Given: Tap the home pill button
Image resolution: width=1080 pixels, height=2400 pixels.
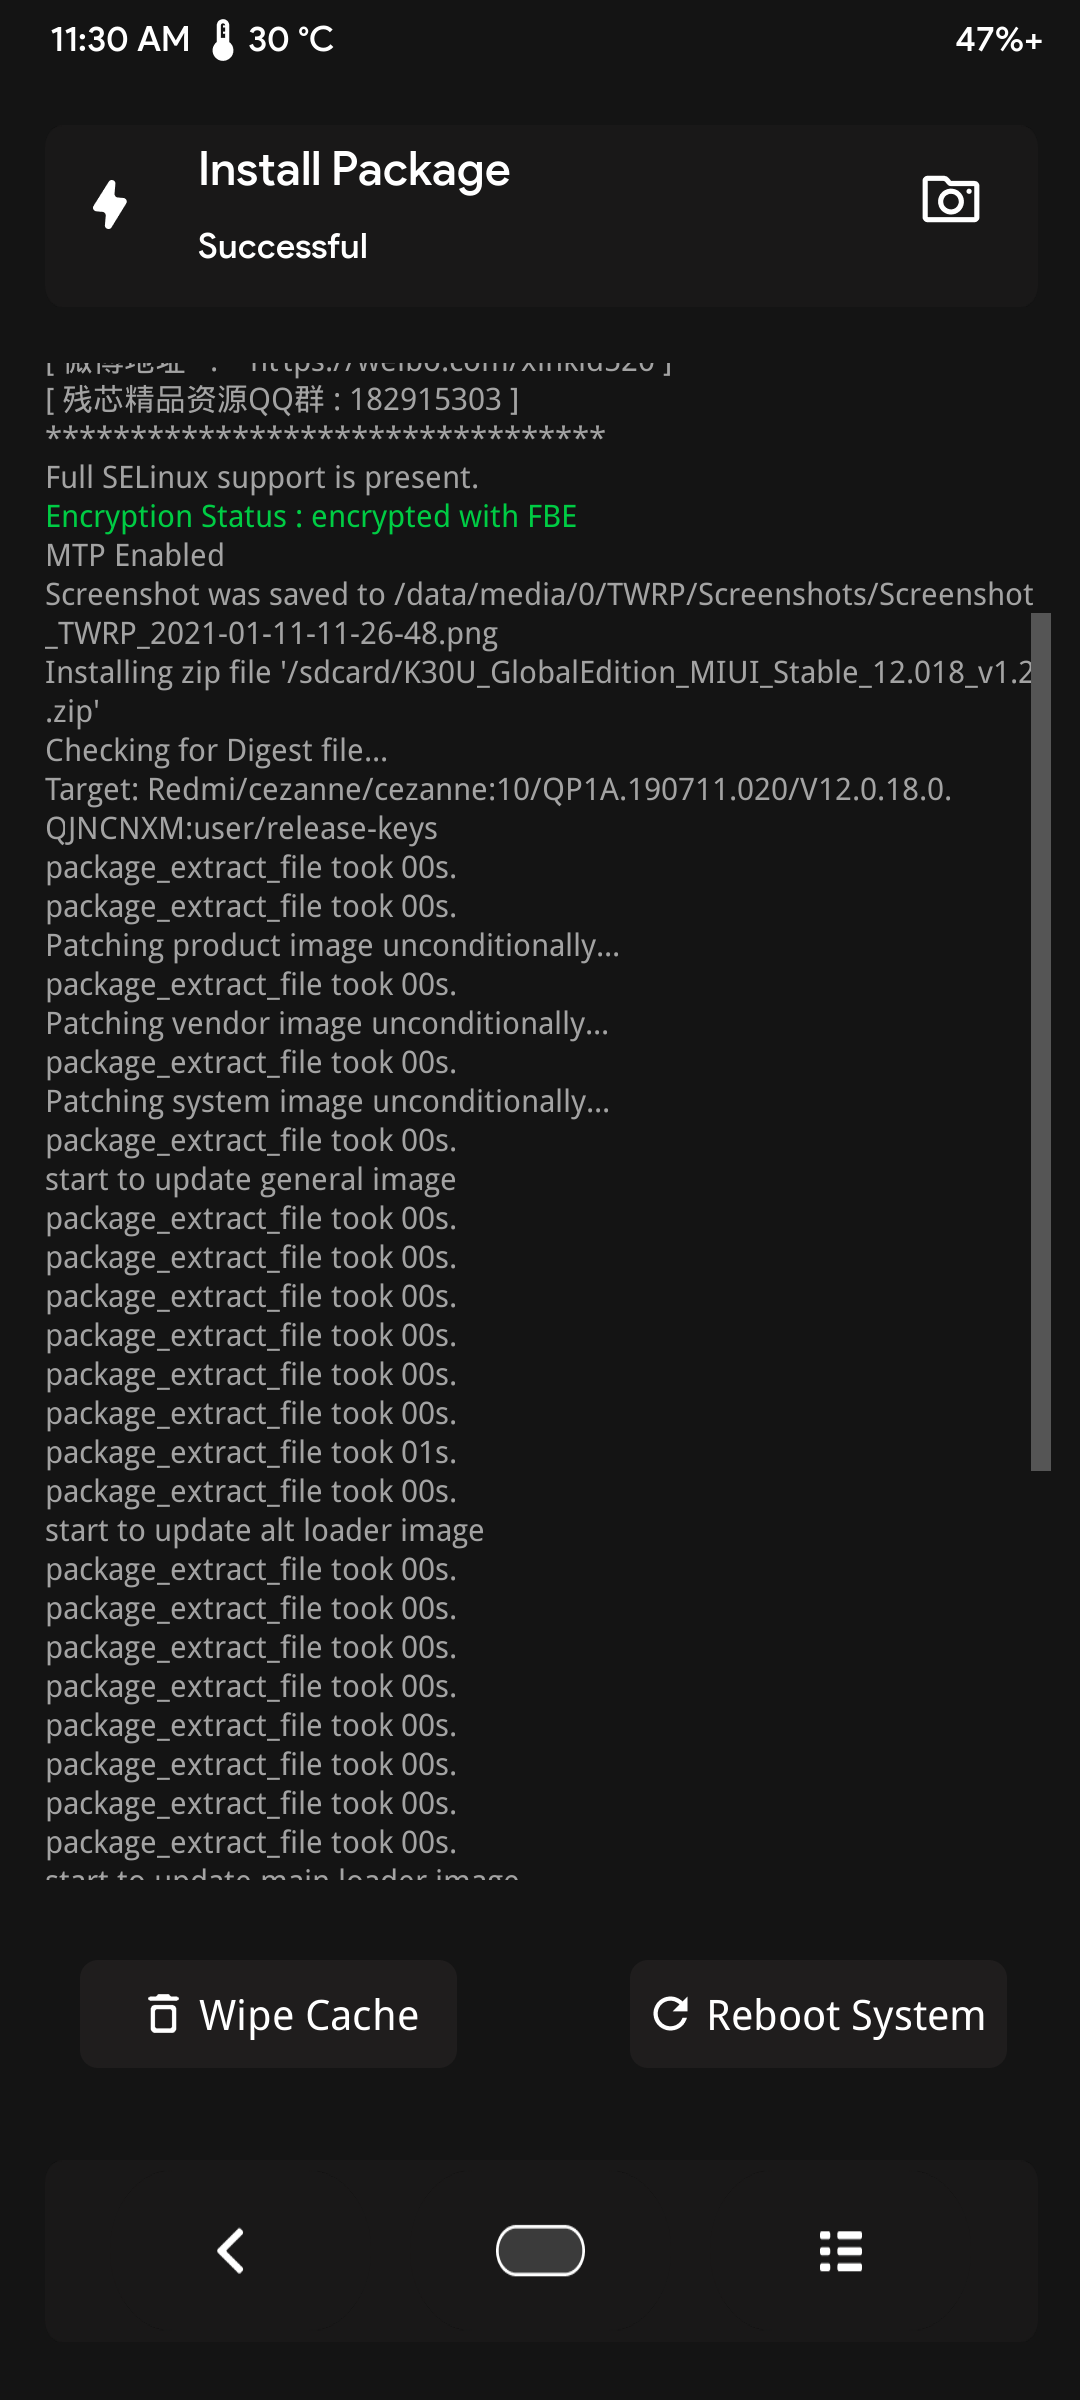Looking at the screenshot, I should click(x=540, y=2250).
